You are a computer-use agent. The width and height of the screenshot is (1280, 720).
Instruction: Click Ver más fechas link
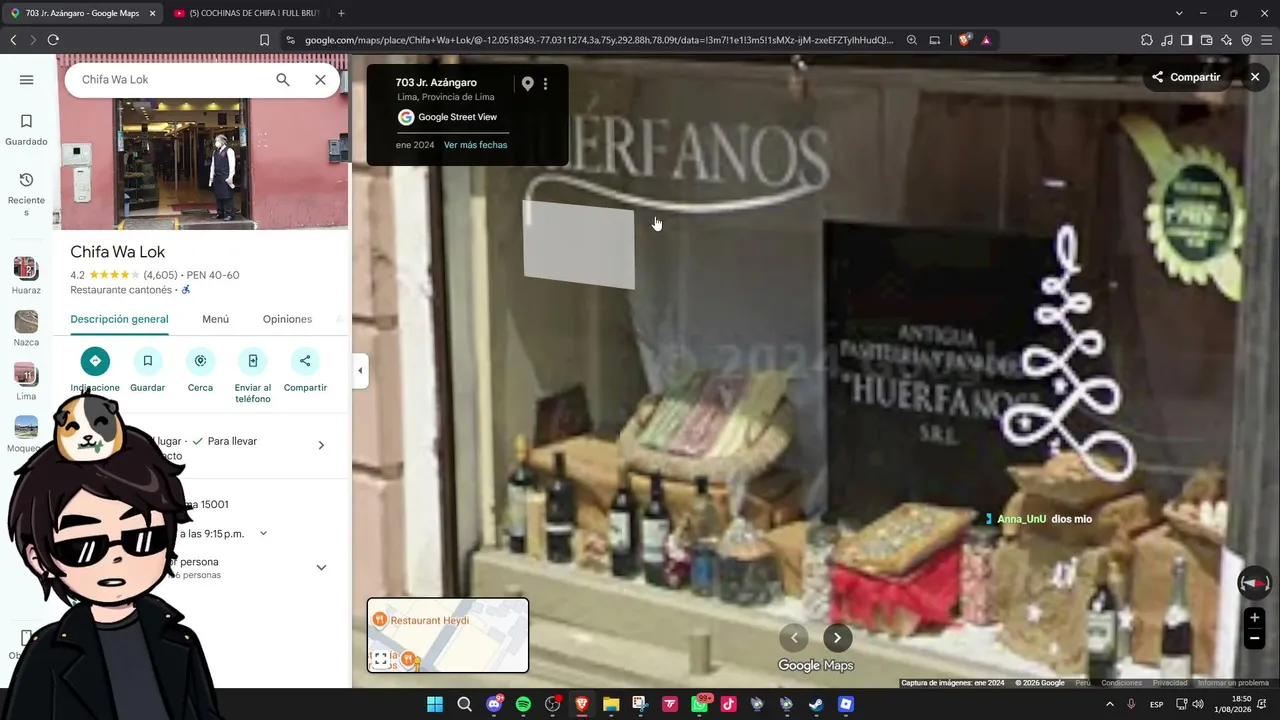tap(475, 145)
